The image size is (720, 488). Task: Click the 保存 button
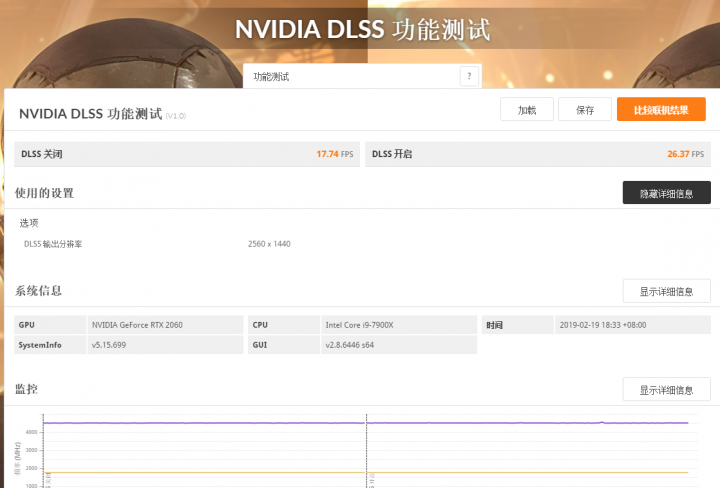click(x=585, y=110)
